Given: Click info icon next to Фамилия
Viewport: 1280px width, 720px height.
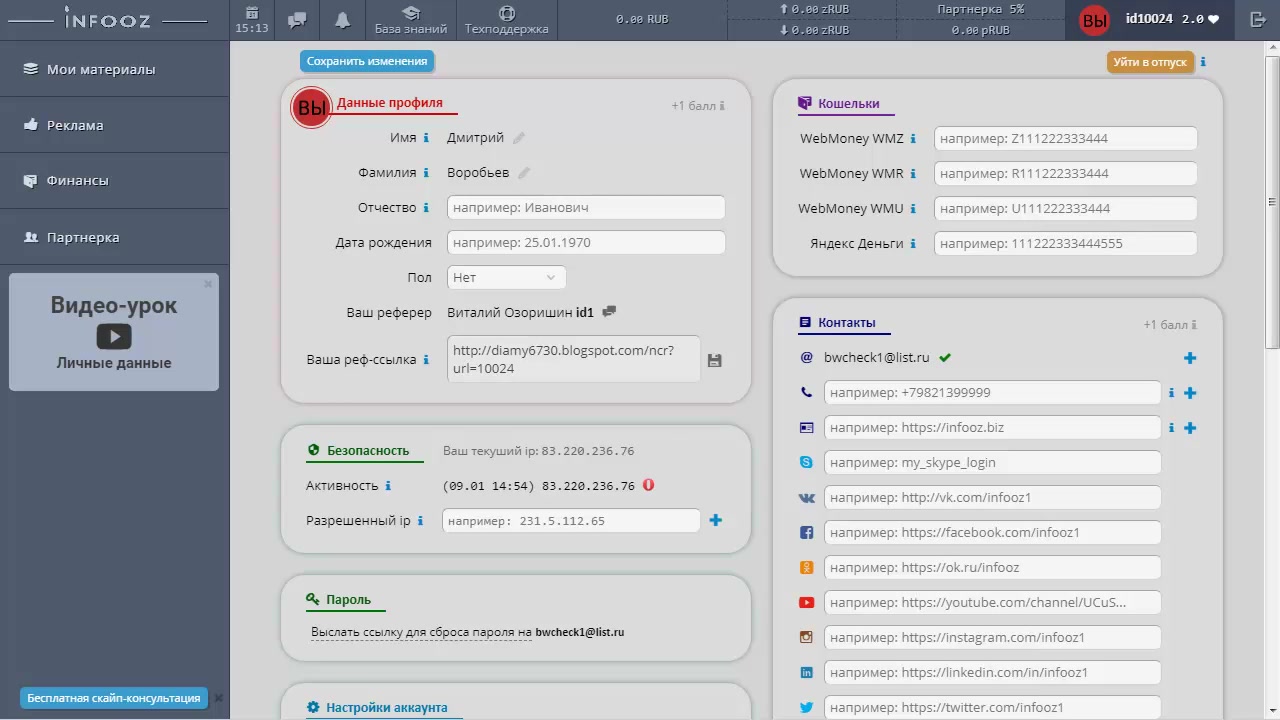Looking at the screenshot, I should (426, 173).
